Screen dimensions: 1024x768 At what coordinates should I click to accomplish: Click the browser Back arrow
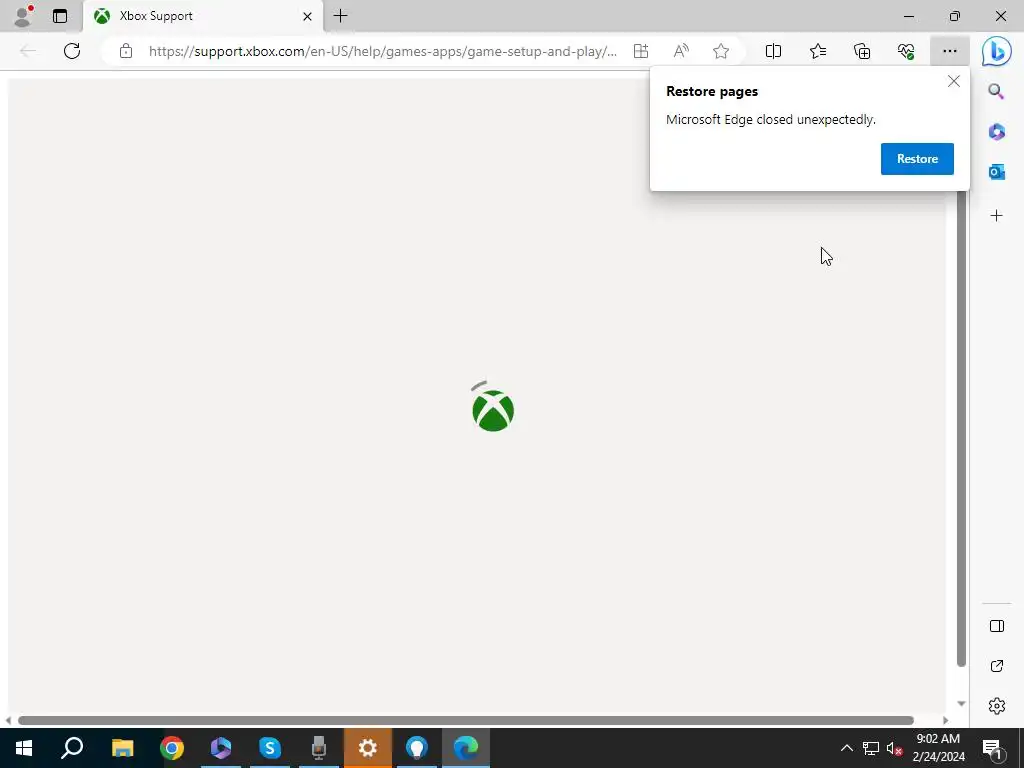(x=28, y=51)
